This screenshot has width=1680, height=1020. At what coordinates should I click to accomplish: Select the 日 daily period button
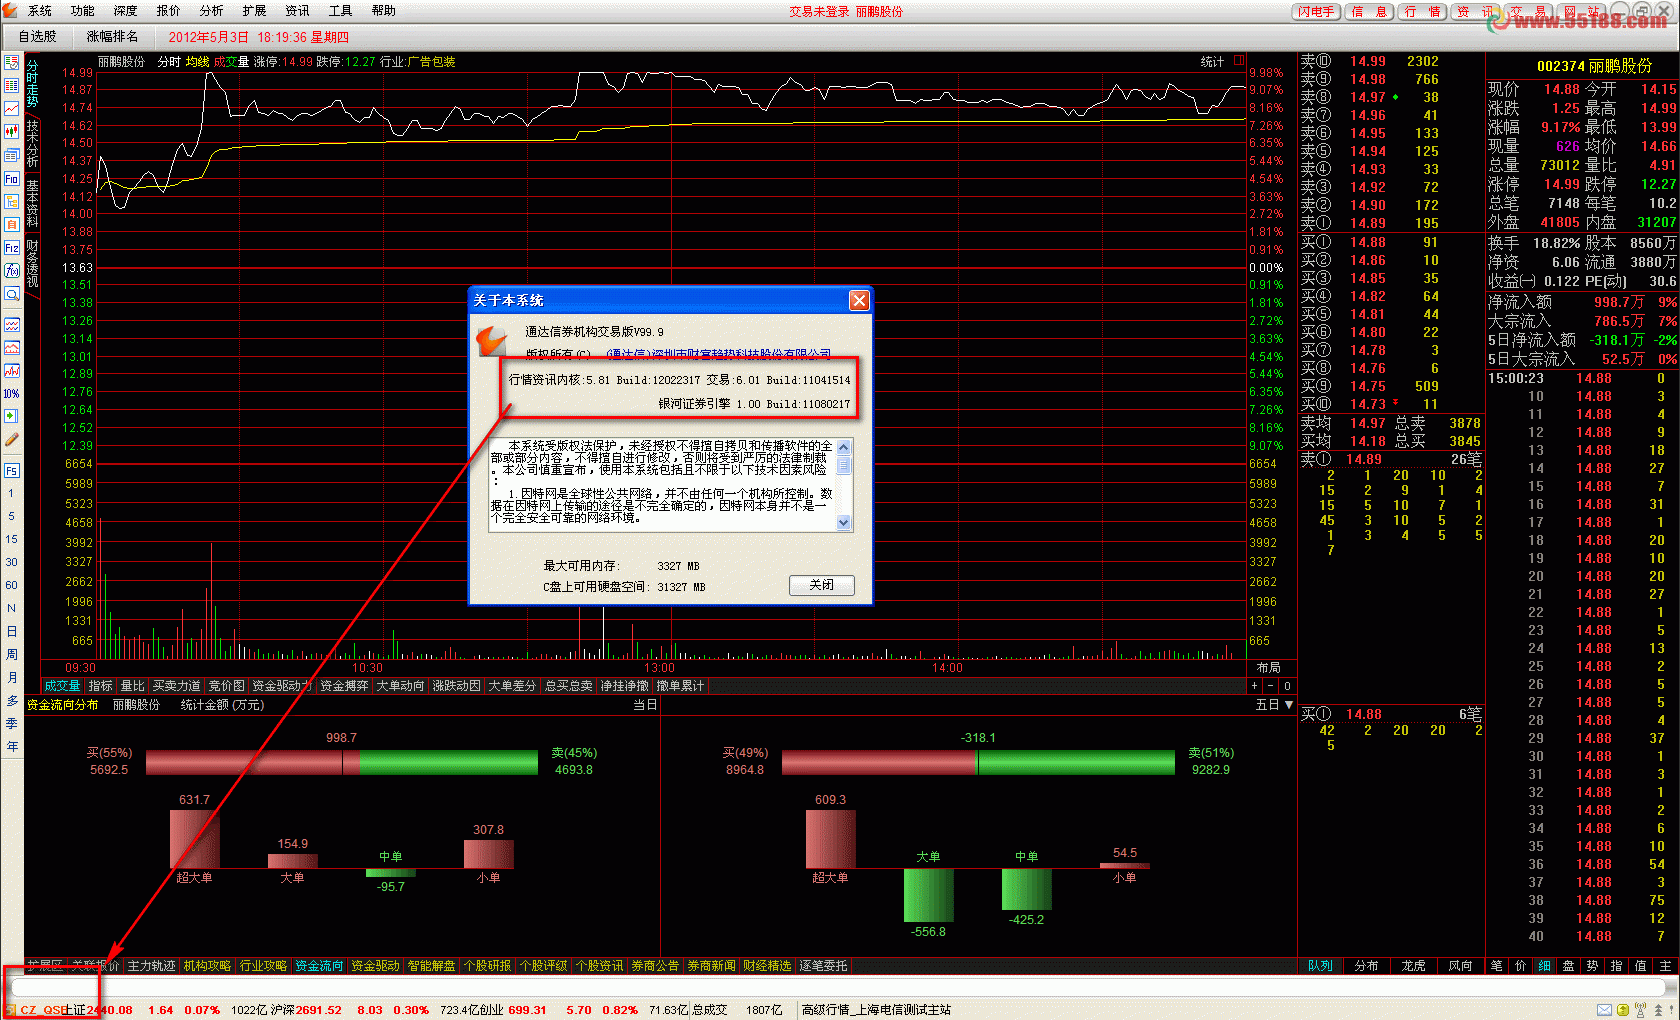point(11,632)
